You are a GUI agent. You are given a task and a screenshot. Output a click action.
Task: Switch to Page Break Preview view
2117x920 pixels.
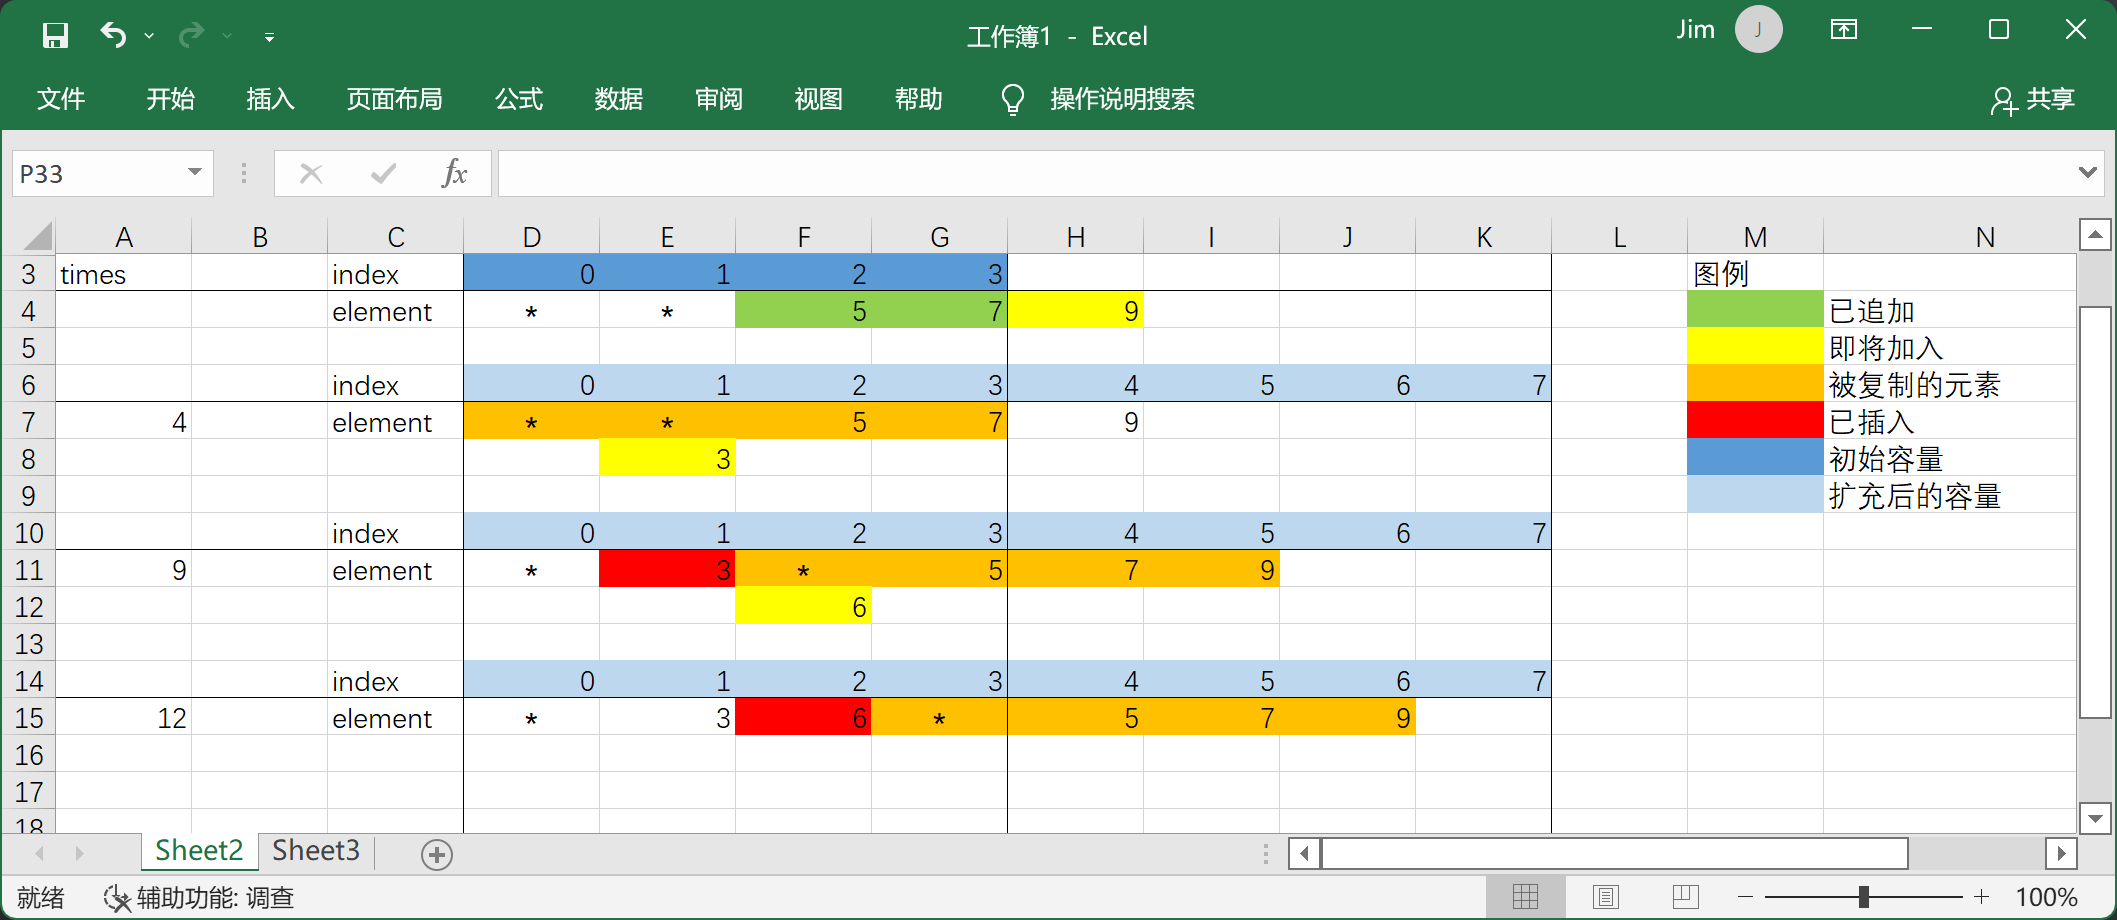(1685, 897)
